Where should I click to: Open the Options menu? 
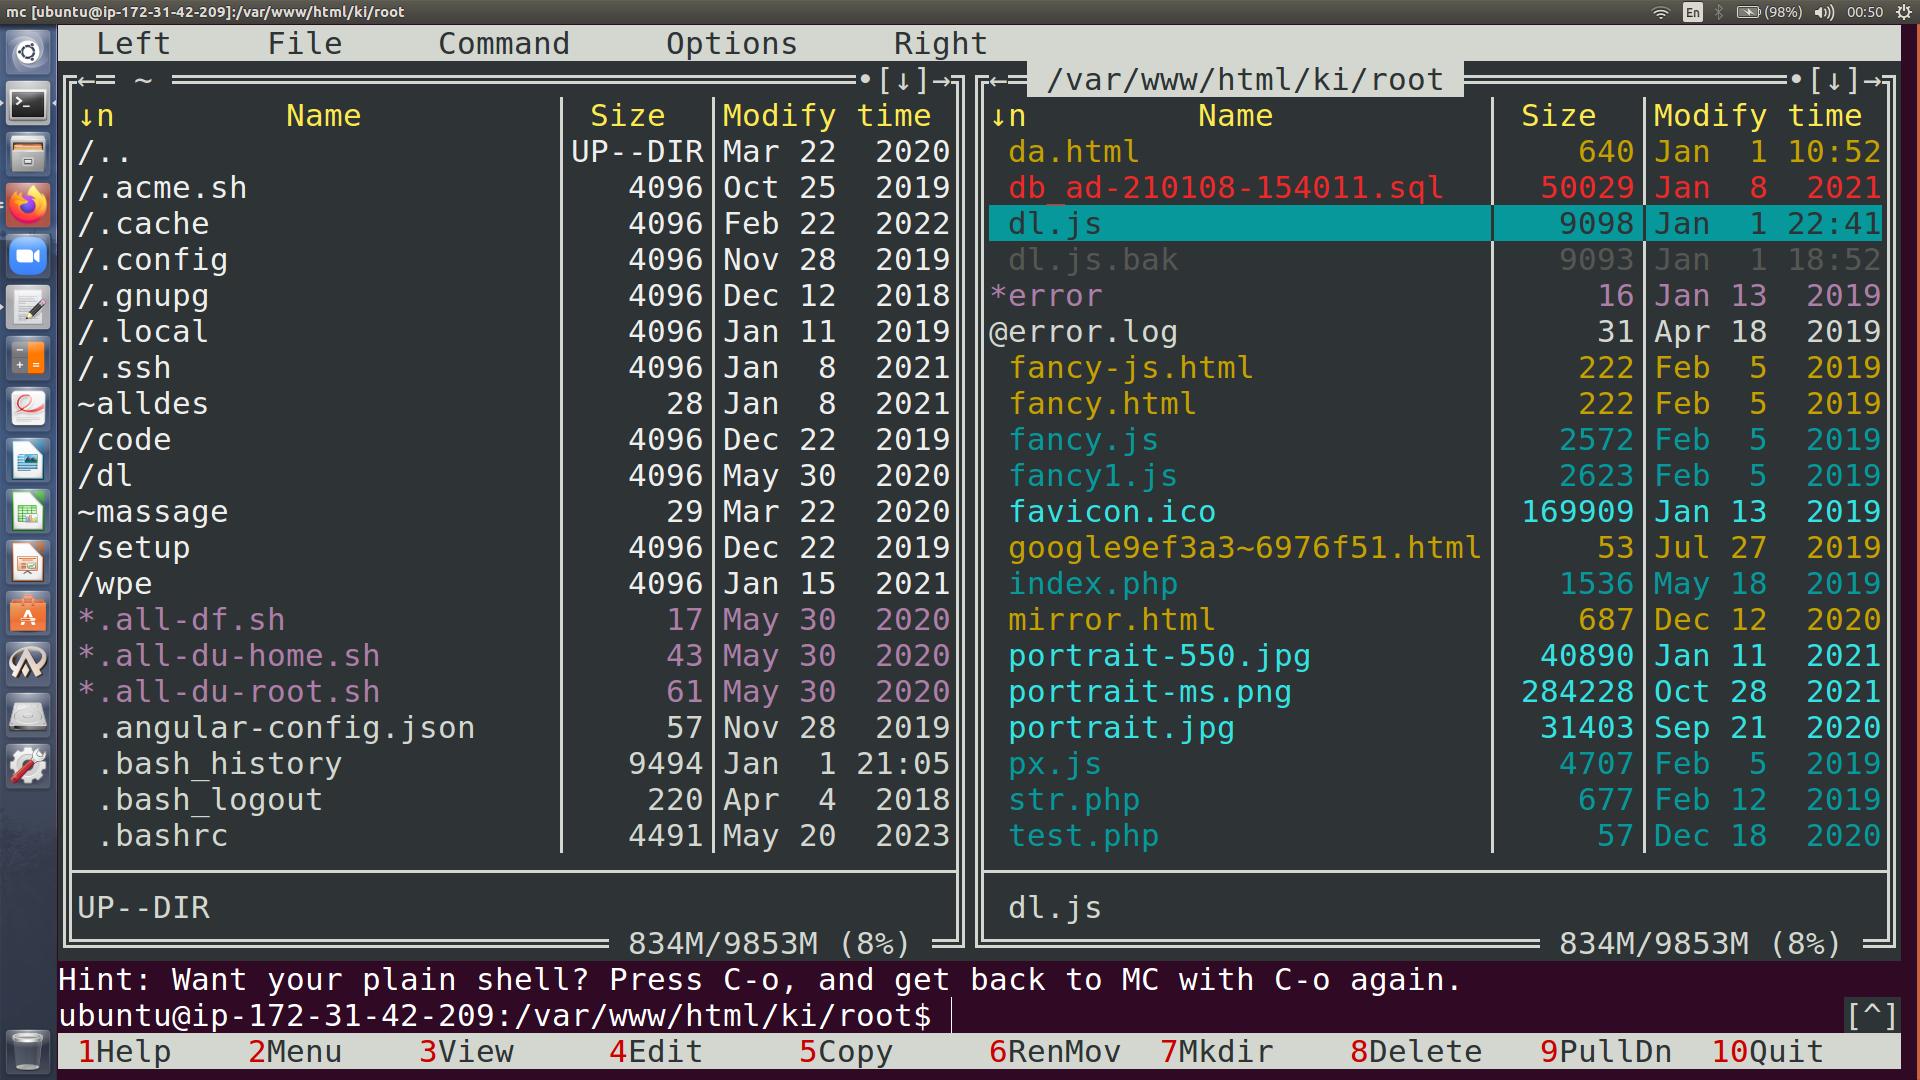731,44
